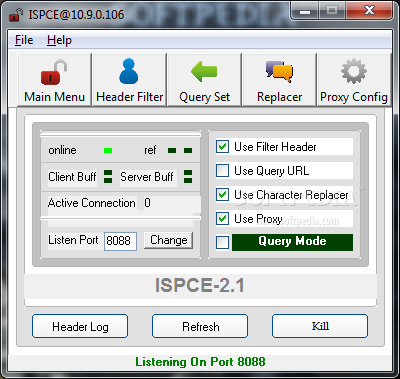The image size is (400, 379).
Task: Click the Server Buff indicator lights
Action: tap(188, 177)
